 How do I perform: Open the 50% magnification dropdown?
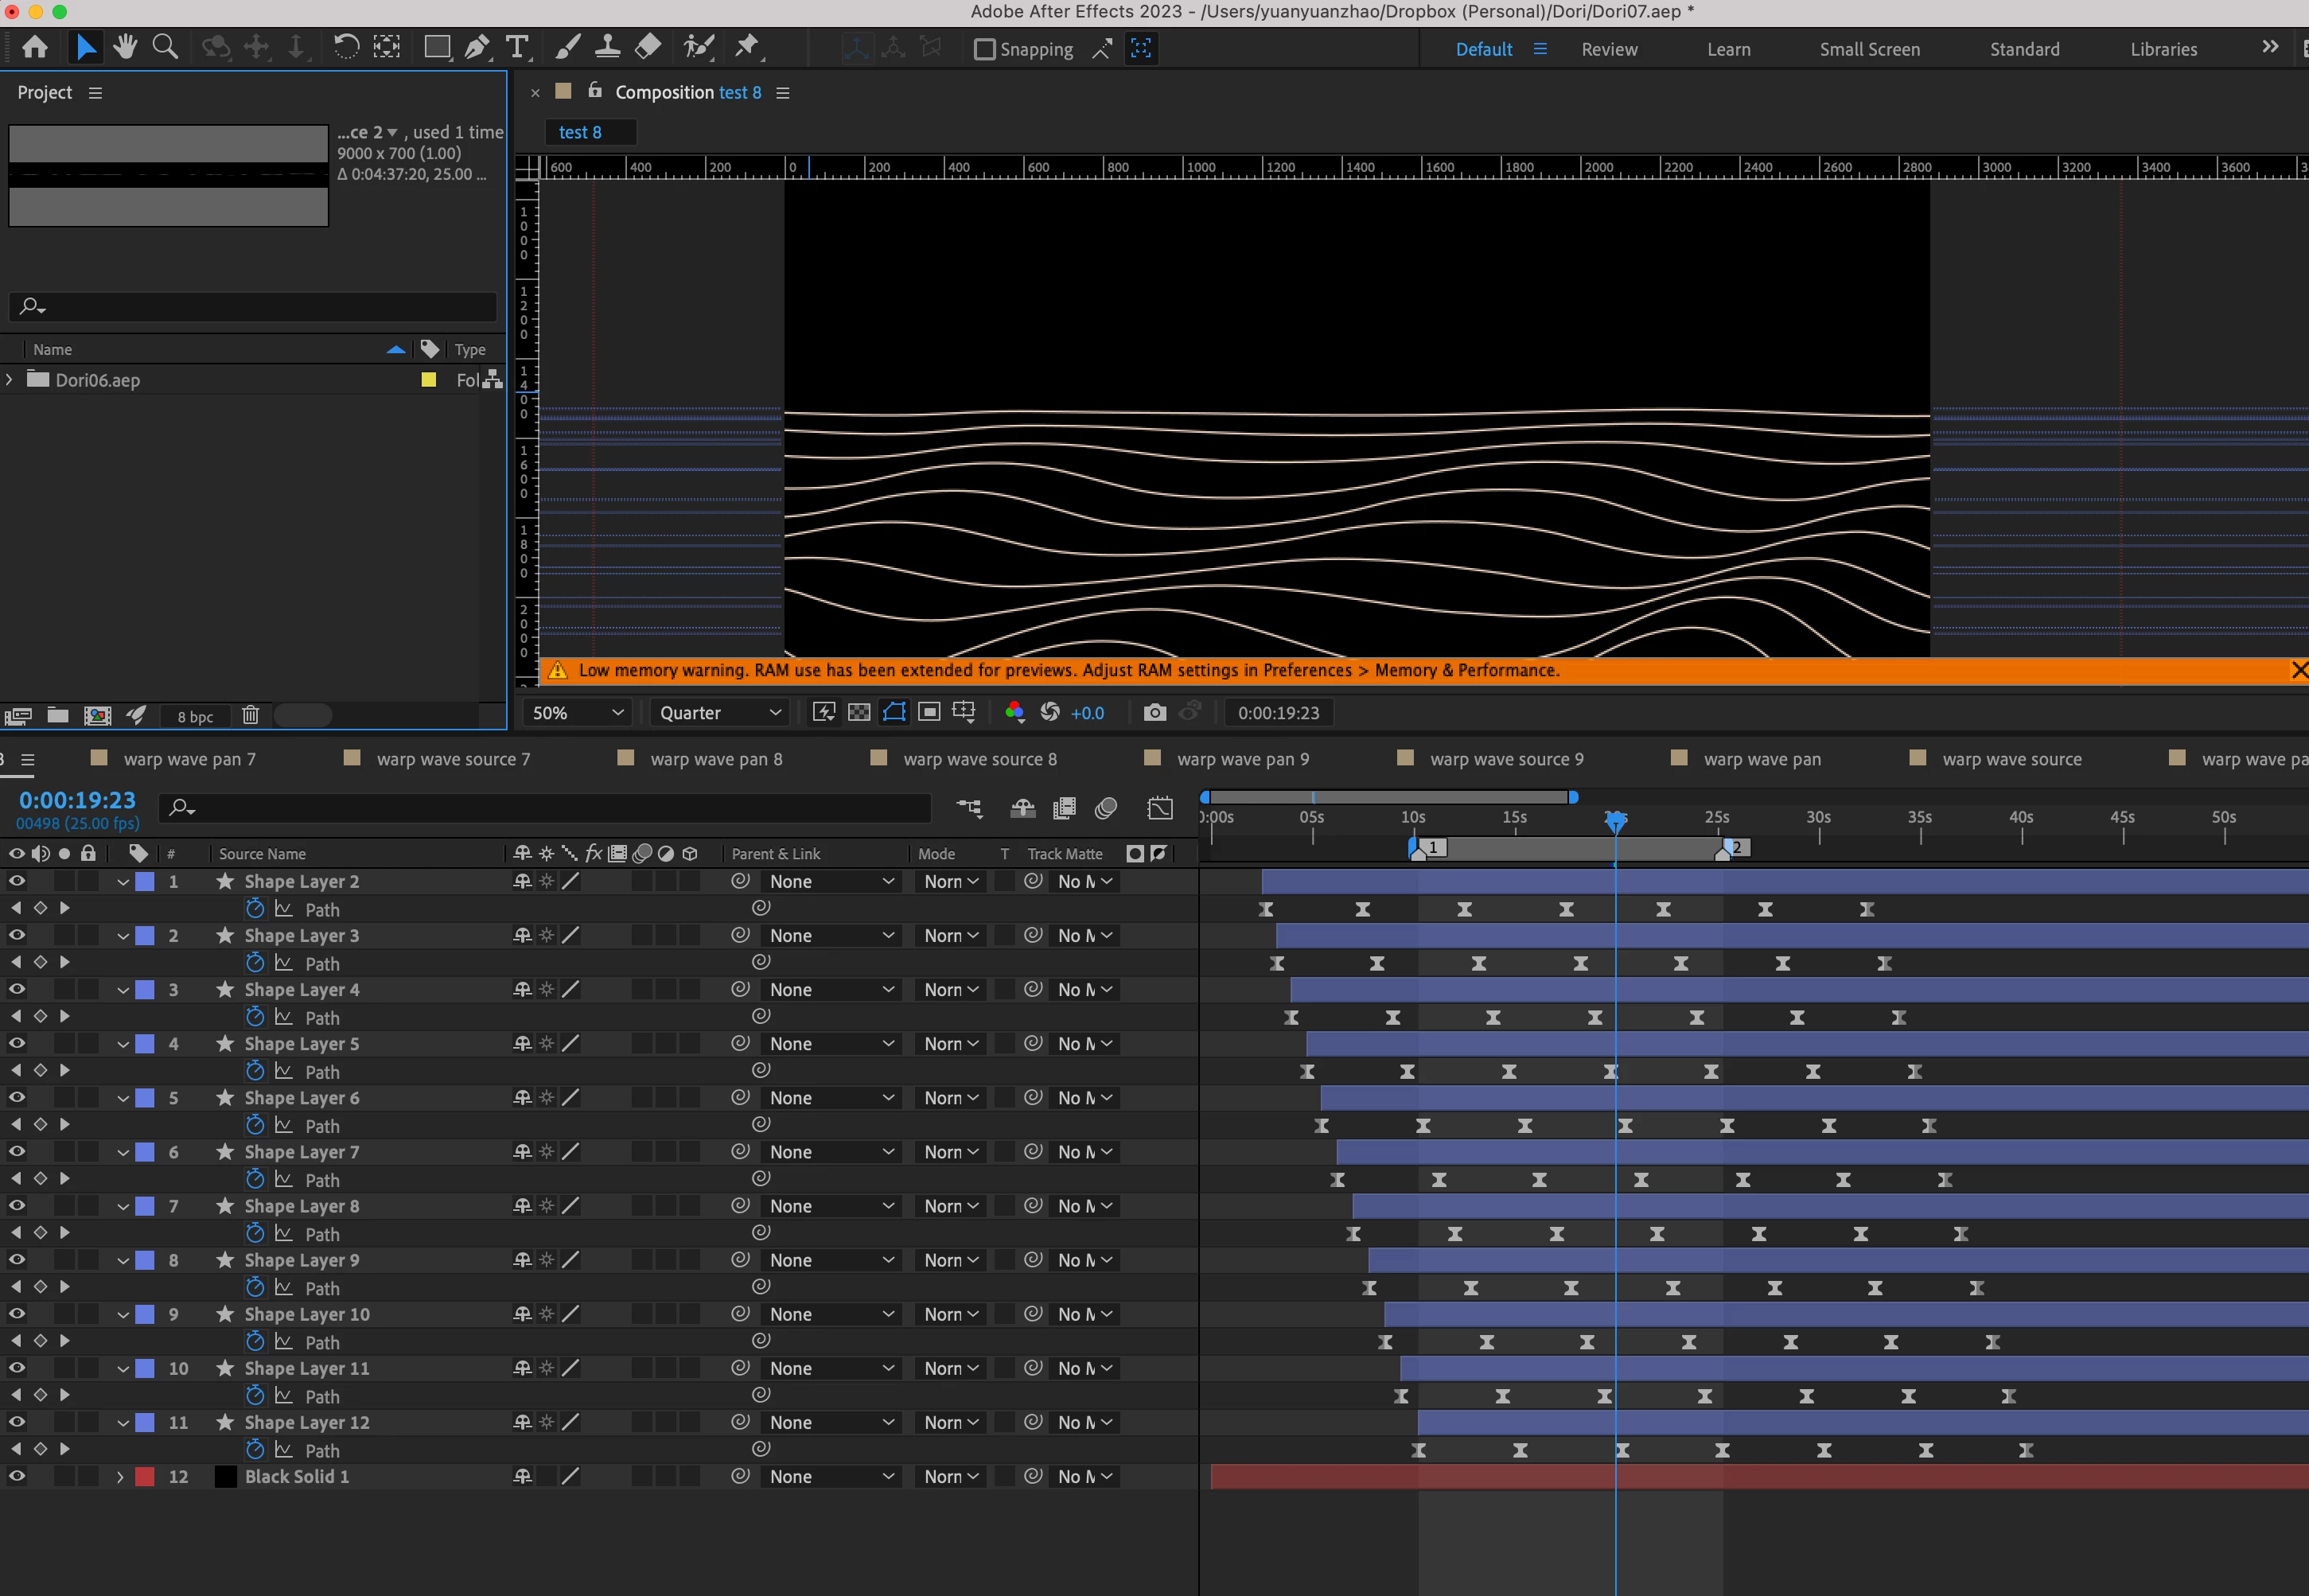coord(577,712)
